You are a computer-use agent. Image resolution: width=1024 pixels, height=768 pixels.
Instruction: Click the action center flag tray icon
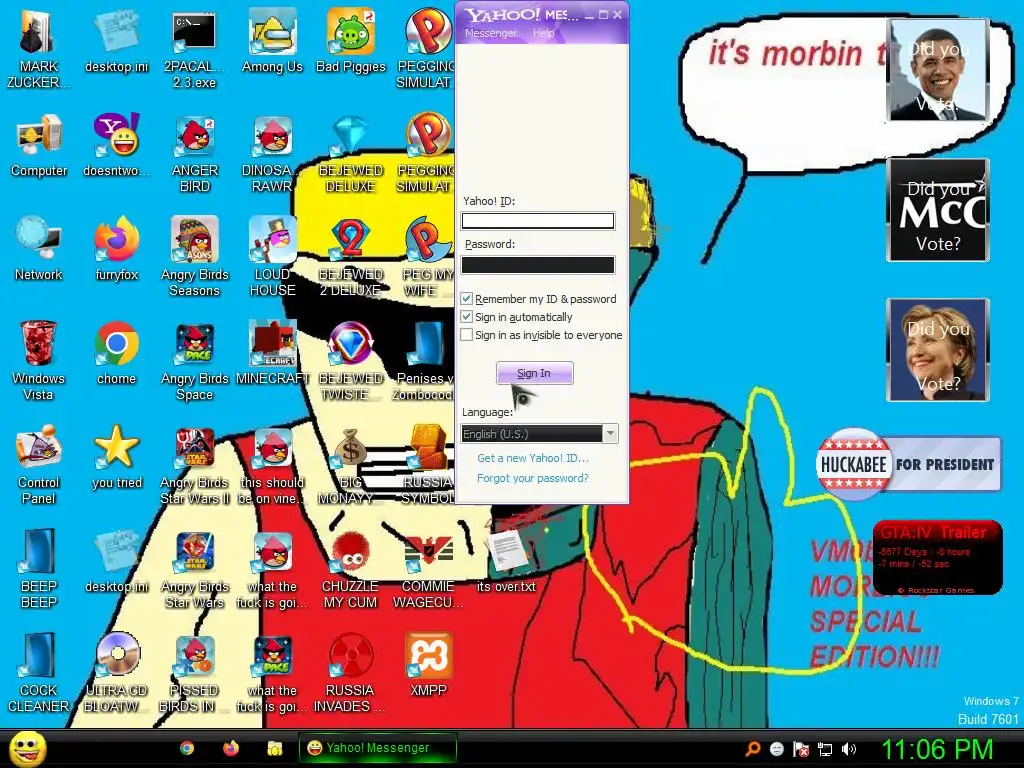click(x=801, y=749)
